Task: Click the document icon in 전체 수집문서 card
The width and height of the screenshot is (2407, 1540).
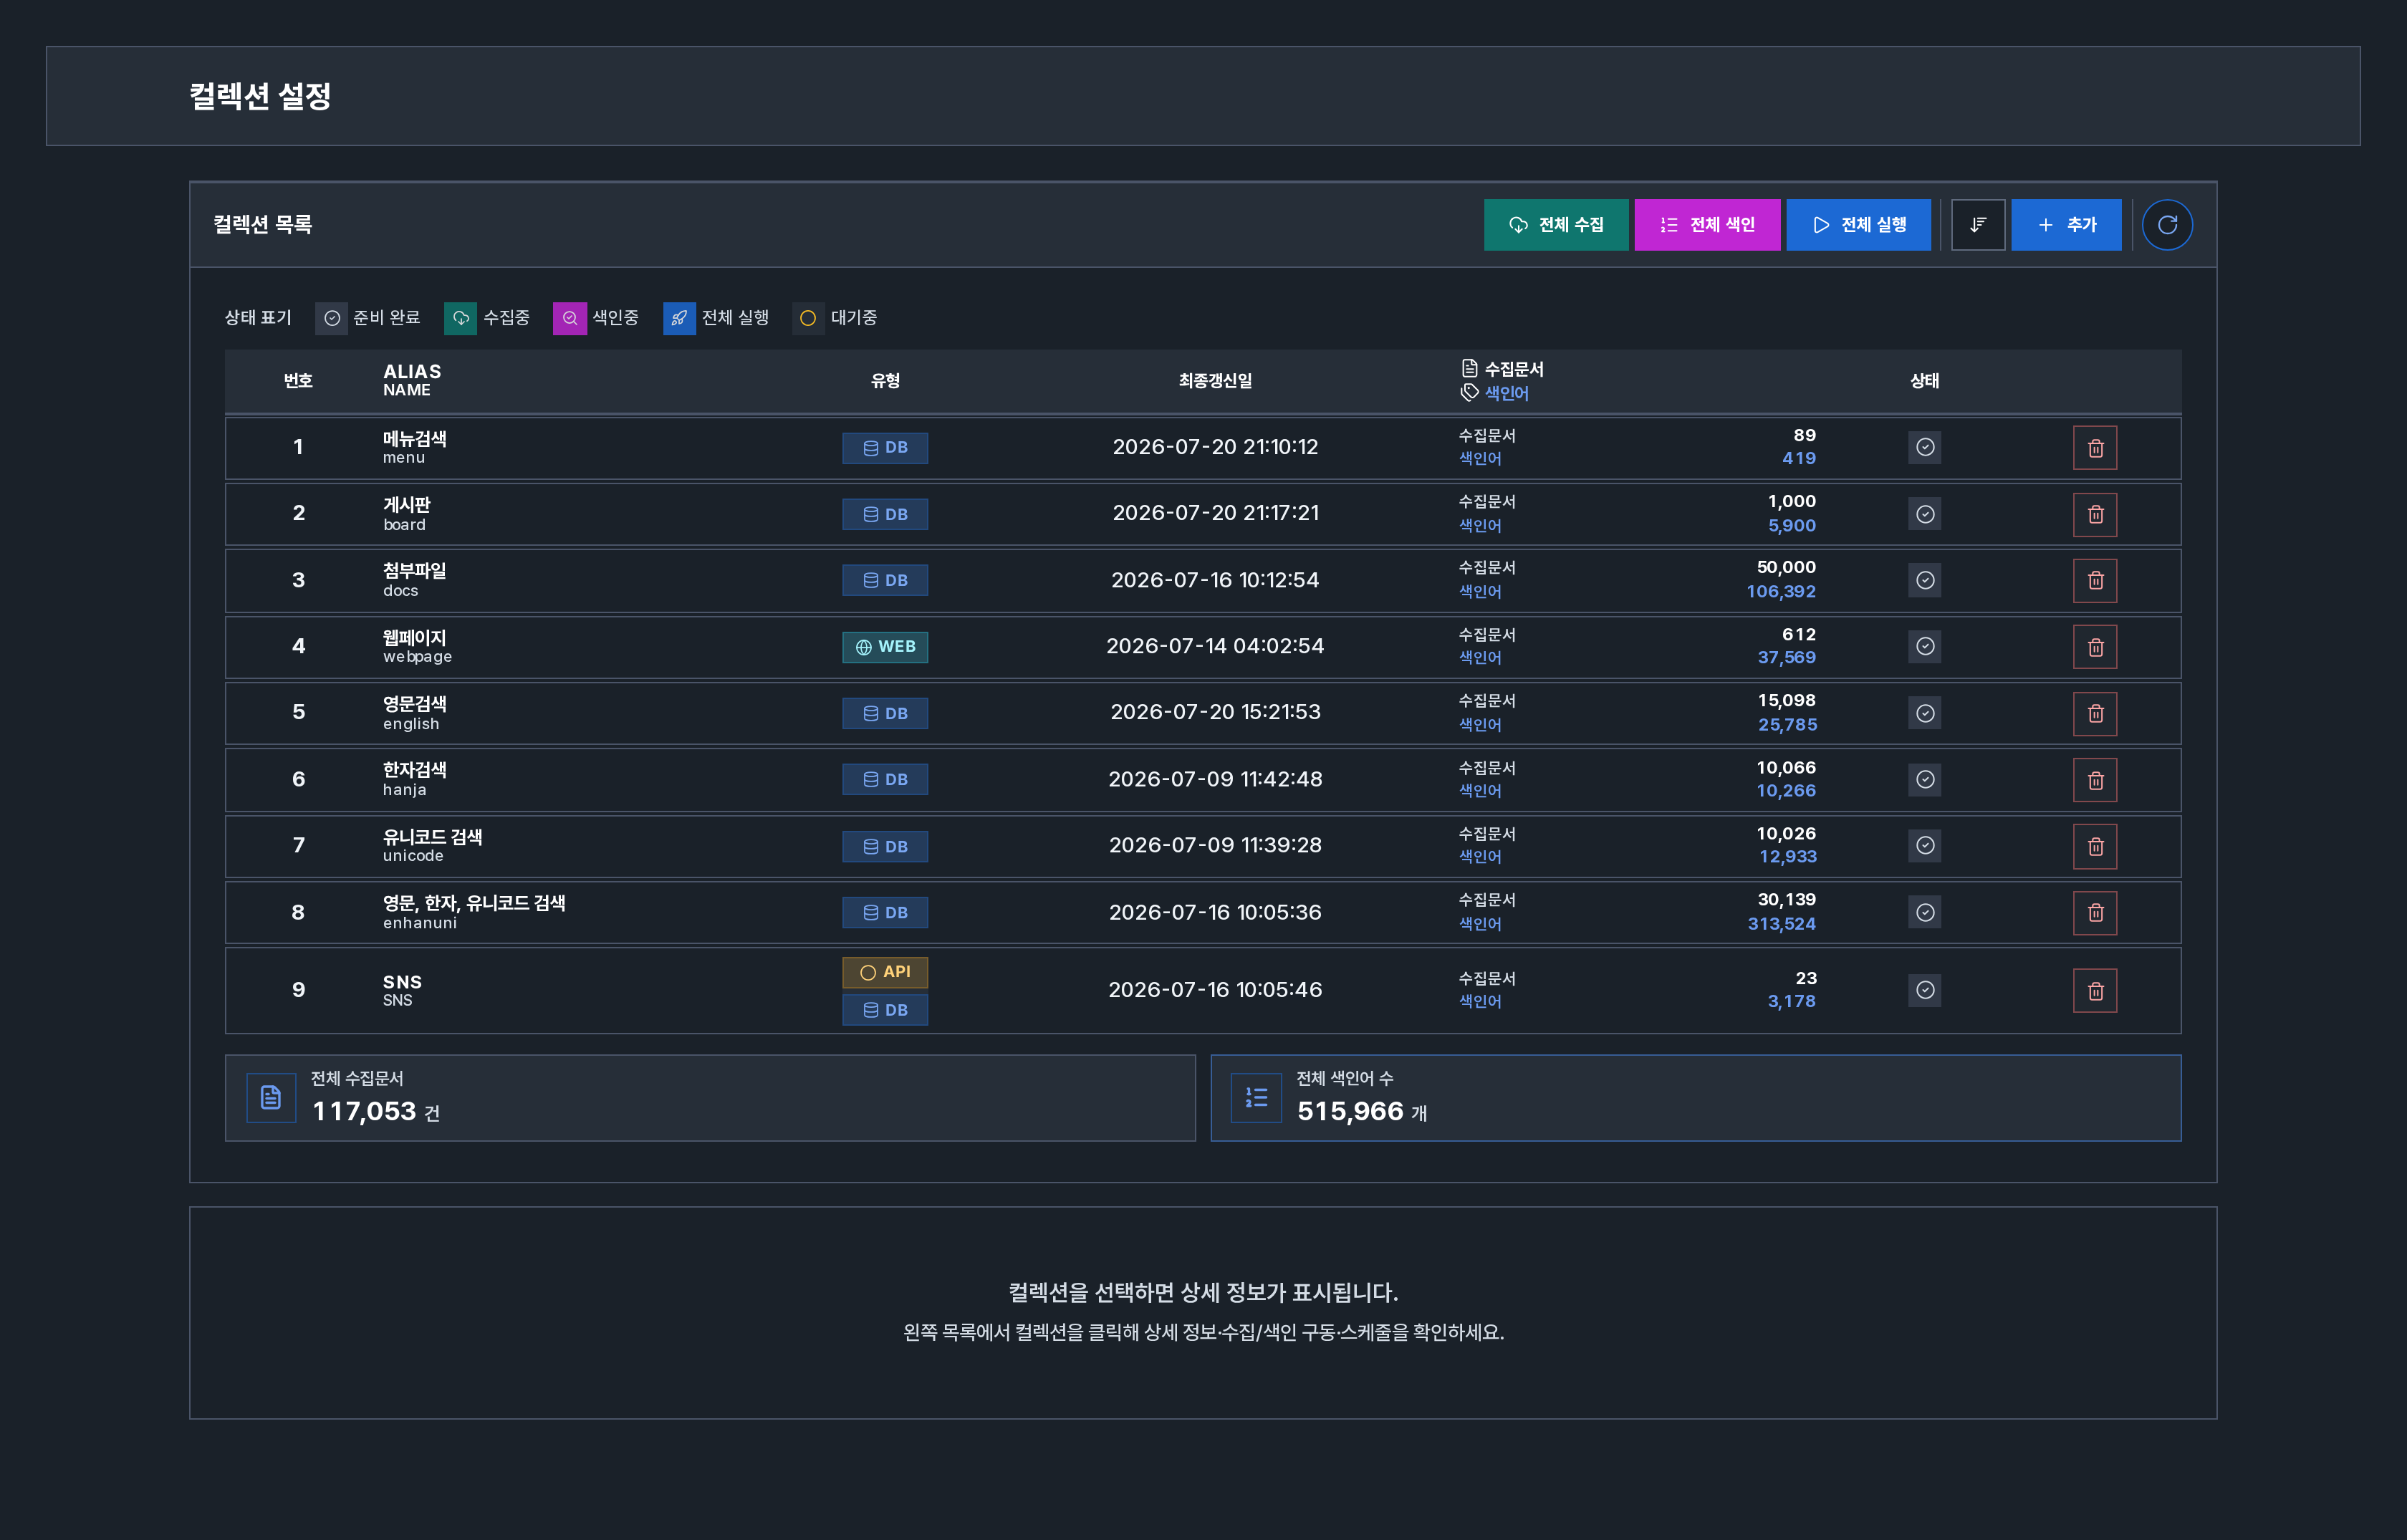Action: coord(271,1098)
